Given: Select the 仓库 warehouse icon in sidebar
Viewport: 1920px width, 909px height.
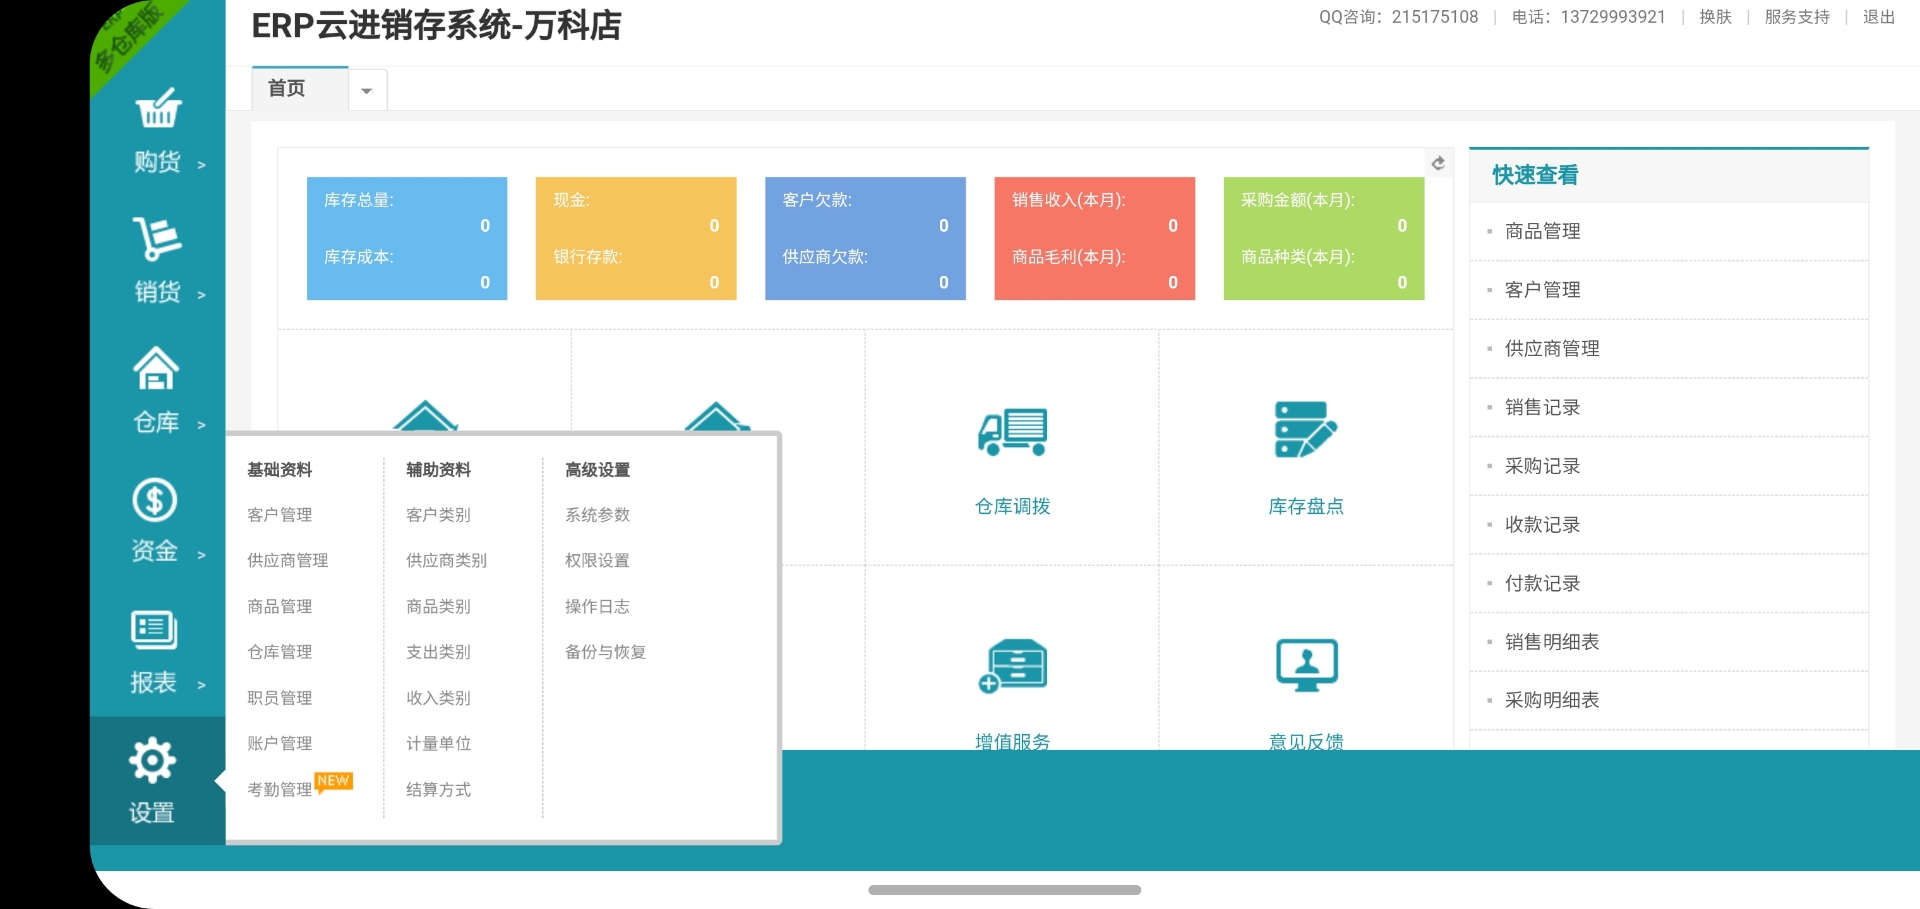Looking at the screenshot, I should [156, 369].
